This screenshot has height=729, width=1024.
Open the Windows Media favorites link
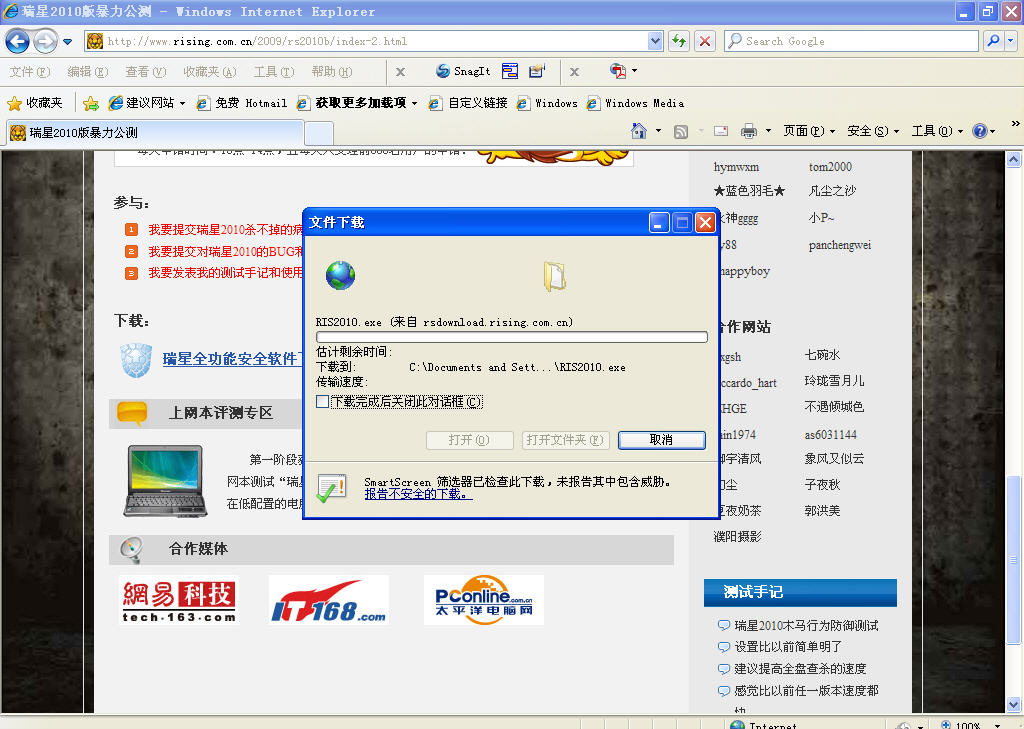click(x=635, y=103)
